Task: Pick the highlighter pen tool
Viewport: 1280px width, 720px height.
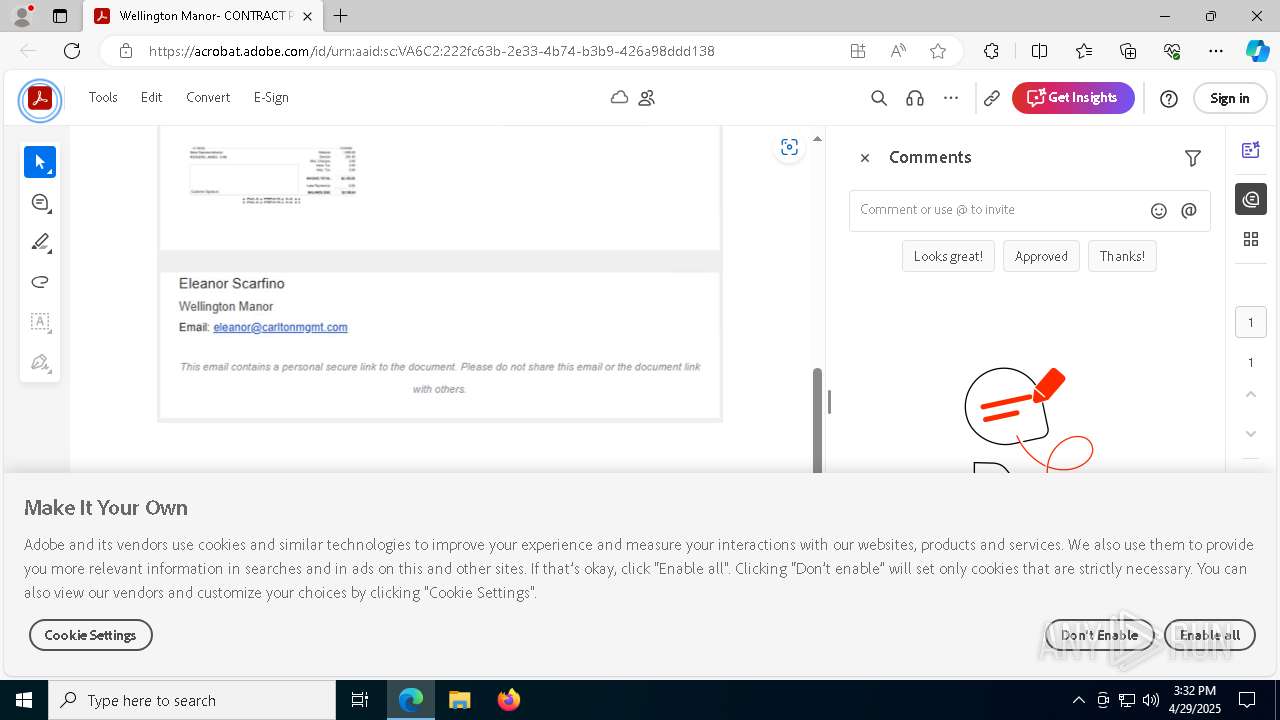Action: 40,242
